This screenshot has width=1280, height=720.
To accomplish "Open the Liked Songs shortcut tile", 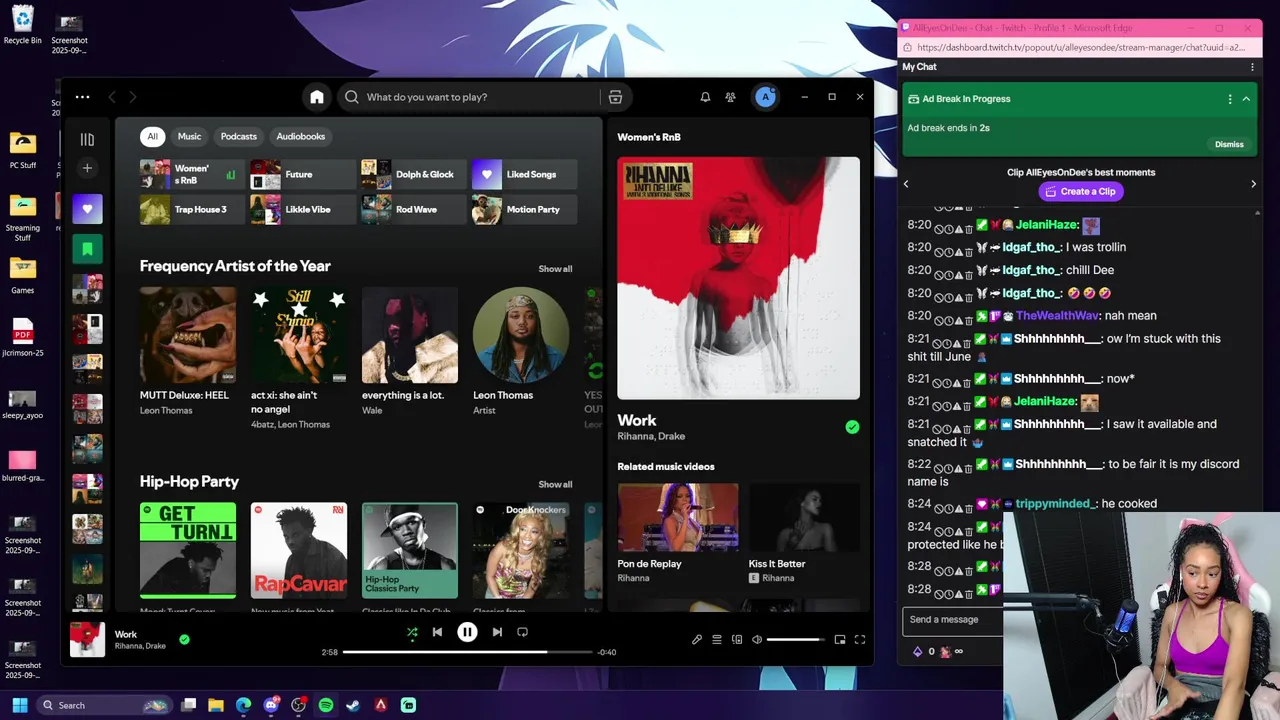I will click(524, 174).
